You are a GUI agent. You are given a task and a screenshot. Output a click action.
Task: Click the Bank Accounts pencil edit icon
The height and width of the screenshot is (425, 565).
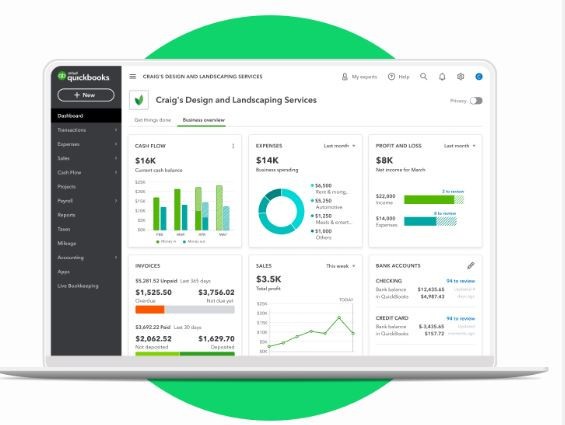coord(471,266)
